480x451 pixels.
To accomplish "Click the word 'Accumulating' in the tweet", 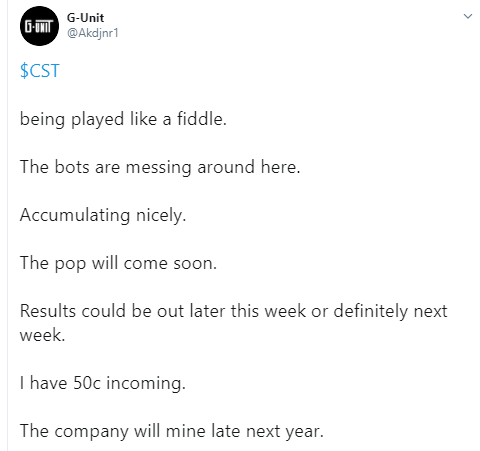I will (75, 215).
